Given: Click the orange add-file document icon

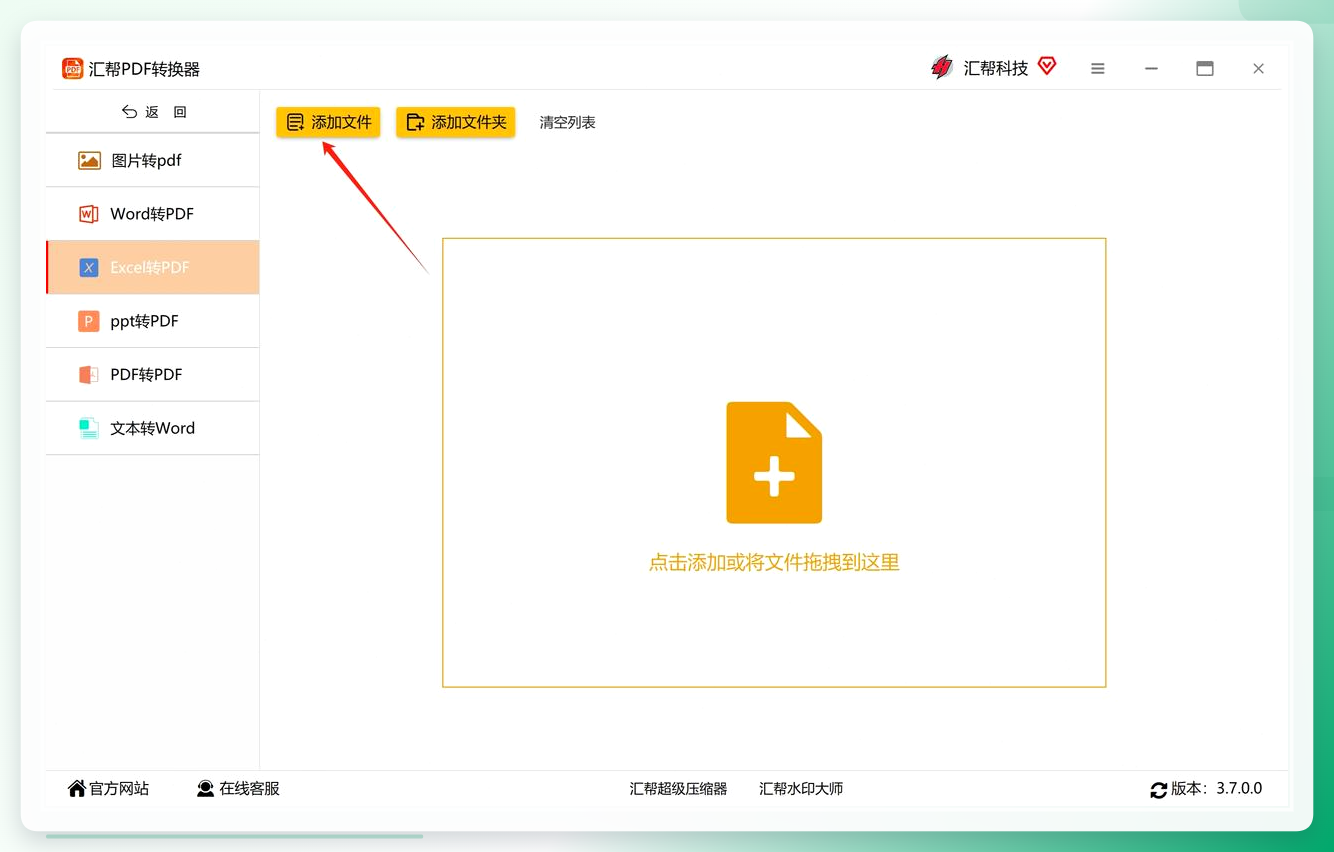Looking at the screenshot, I should [774, 463].
